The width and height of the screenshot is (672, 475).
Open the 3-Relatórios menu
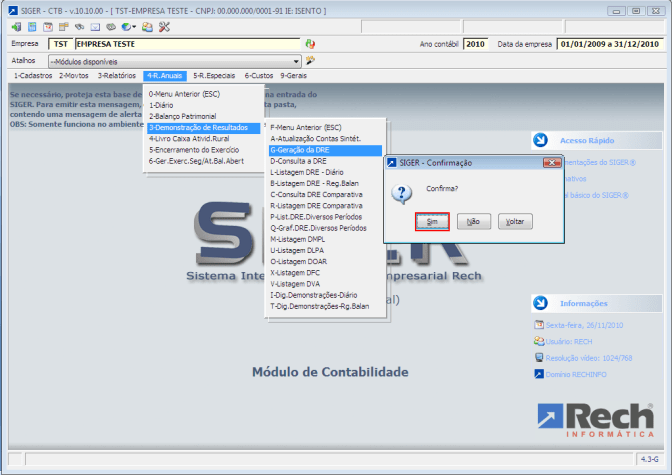117,75
